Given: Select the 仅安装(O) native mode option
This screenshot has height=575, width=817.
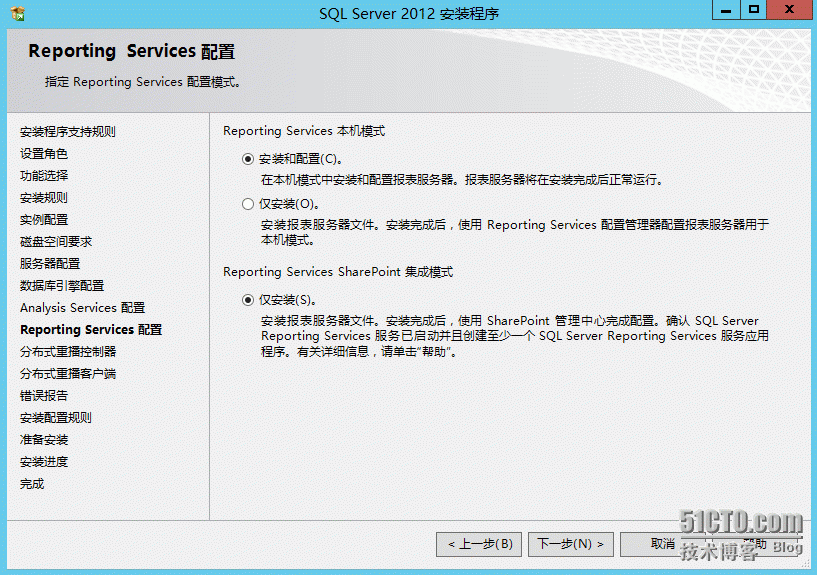Looking at the screenshot, I should click(248, 204).
